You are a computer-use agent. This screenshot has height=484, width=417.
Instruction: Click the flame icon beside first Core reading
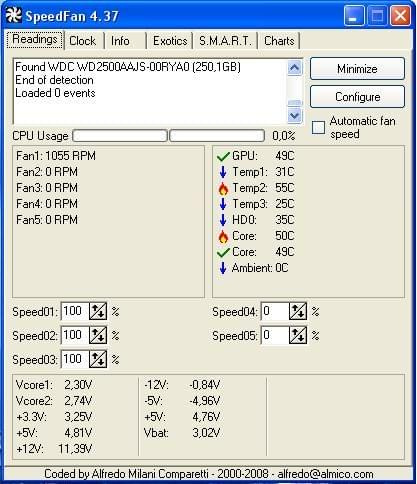tap(223, 236)
